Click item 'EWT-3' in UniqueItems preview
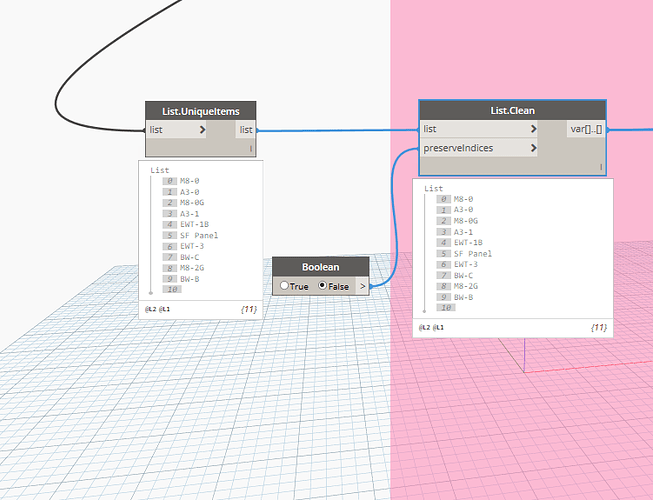 [192, 246]
